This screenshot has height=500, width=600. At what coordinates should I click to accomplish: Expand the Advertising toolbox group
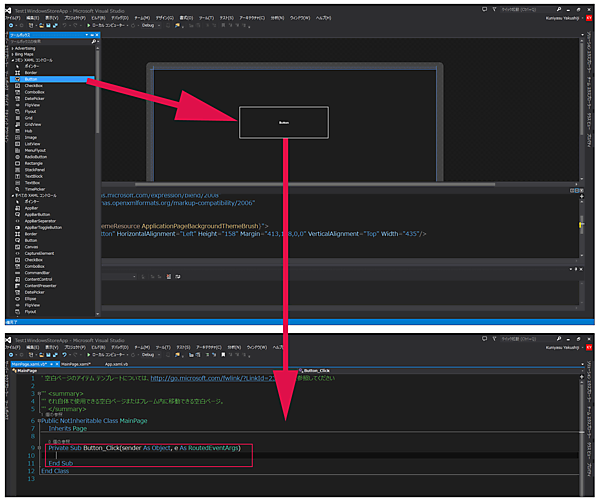click(25, 48)
